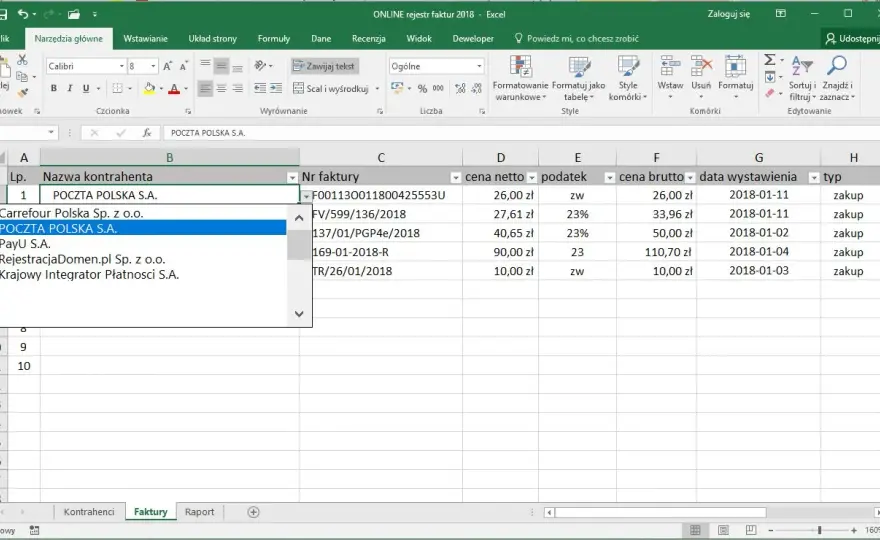Image resolution: width=880 pixels, height=540 pixels.
Task: Click the Format Painter brush icon
Action: (x=23, y=93)
